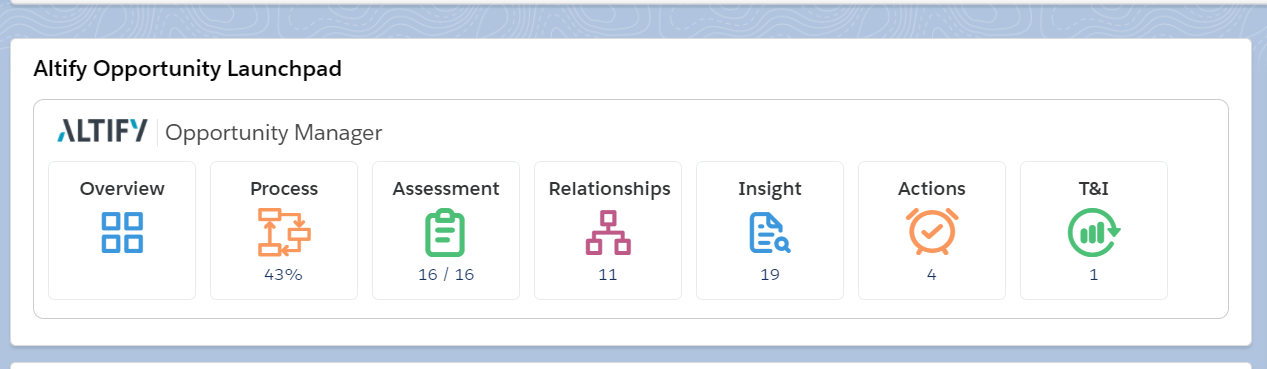Click the 16 / 16 Assessment score

tap(446, 274)
